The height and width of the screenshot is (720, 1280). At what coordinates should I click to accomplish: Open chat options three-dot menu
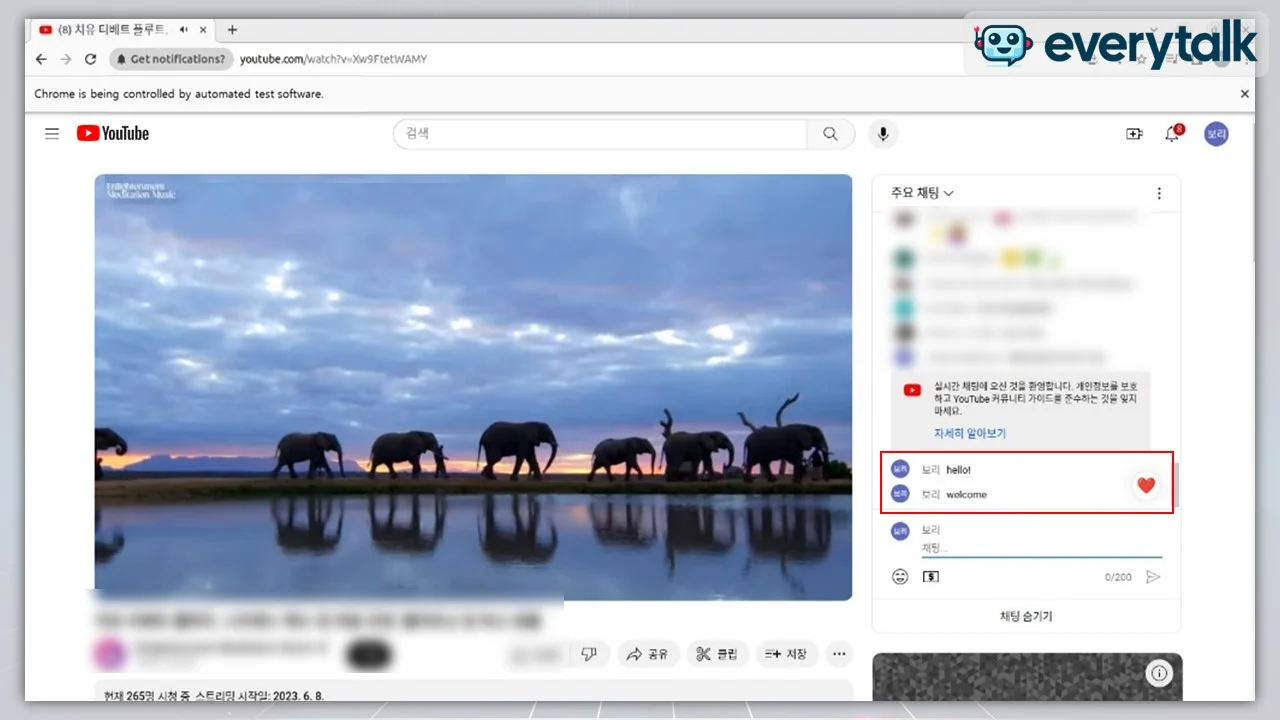pyautogui.click(x=1159, y=193)
